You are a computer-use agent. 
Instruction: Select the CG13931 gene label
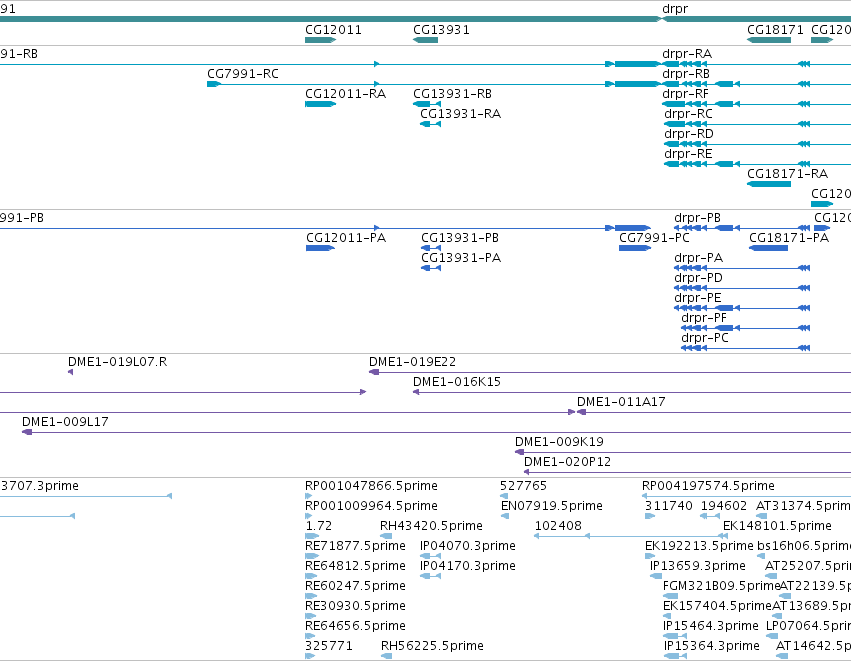441,30
